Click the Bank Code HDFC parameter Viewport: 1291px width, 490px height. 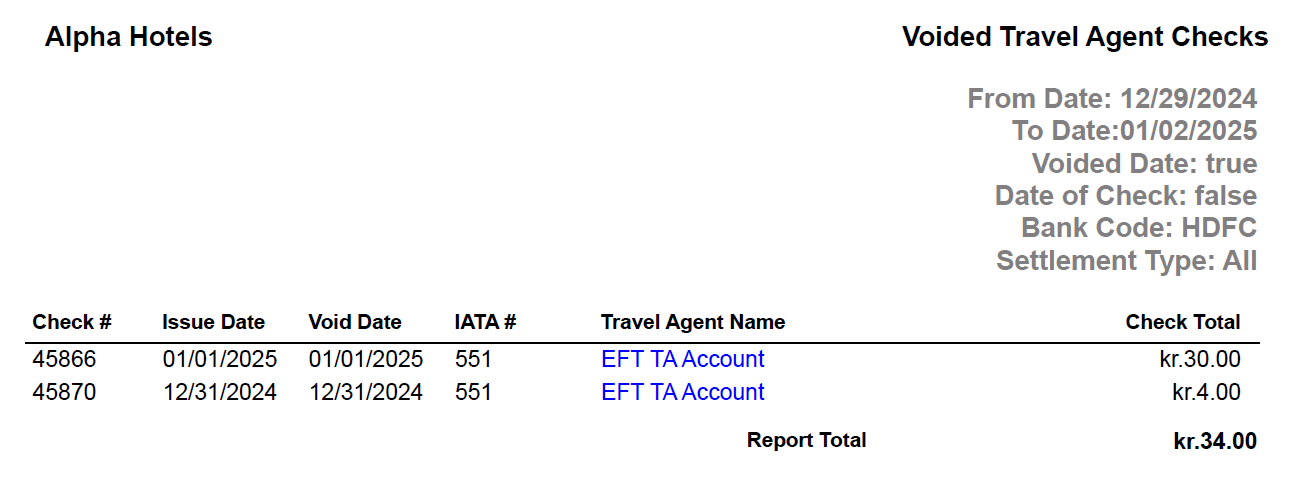click(1138, 228)
